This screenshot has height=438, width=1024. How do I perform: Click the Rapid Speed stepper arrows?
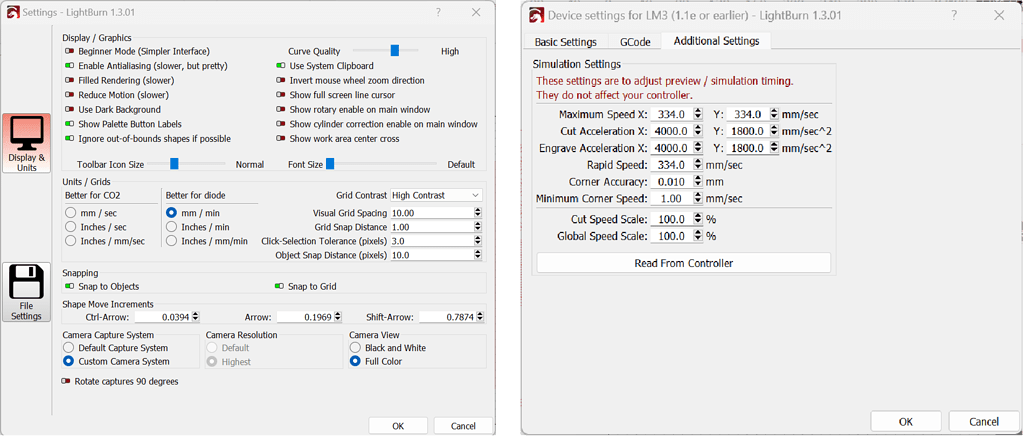pyautogui.click(x=699, y=165)
